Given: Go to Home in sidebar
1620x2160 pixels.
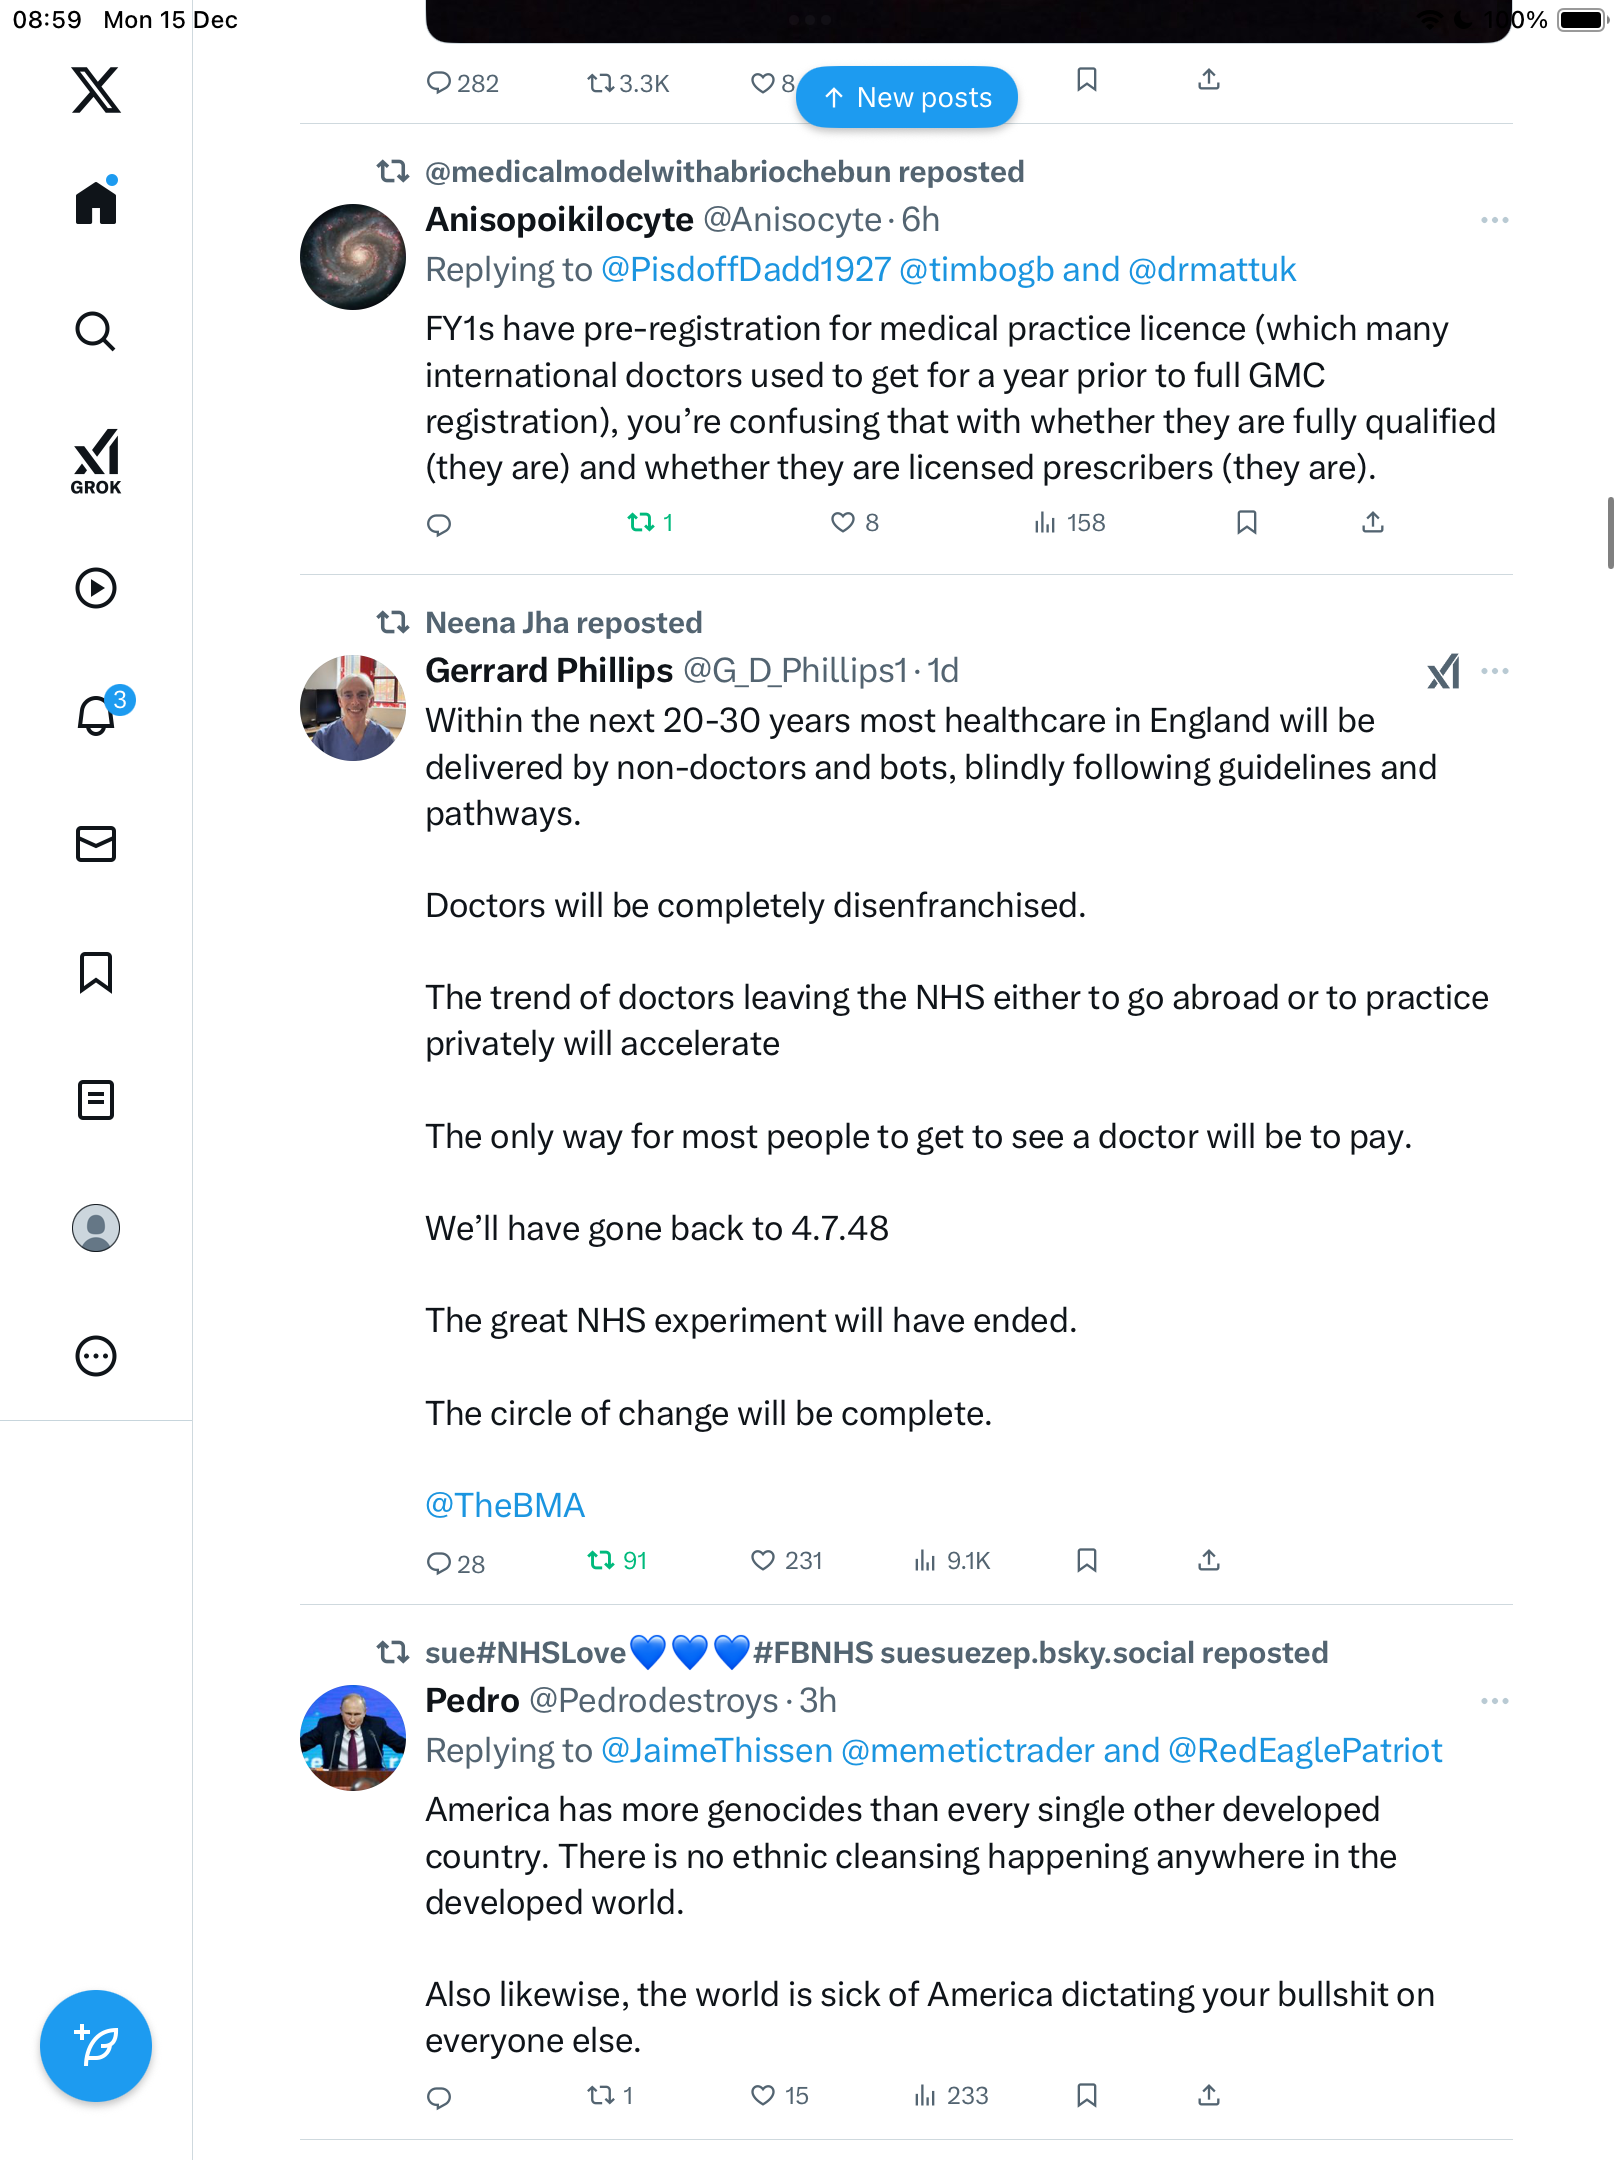Looking at the screenshot, I should [x=96, y=203].
